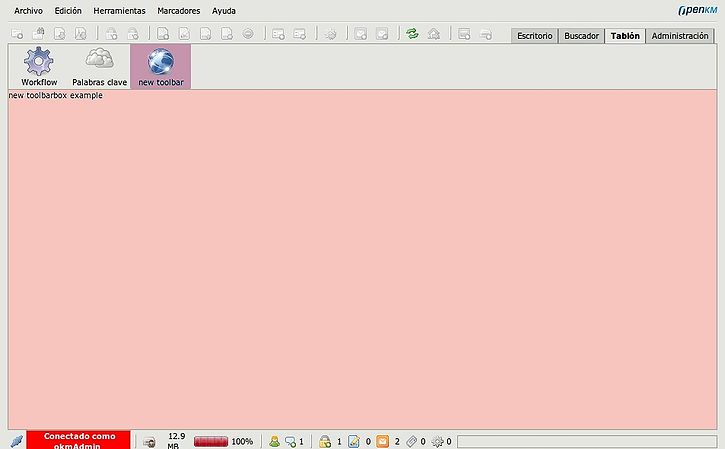This screenshot has width=725, height=449.
Task: Click the '100%' quota percentage text
Action: [242, 442]
